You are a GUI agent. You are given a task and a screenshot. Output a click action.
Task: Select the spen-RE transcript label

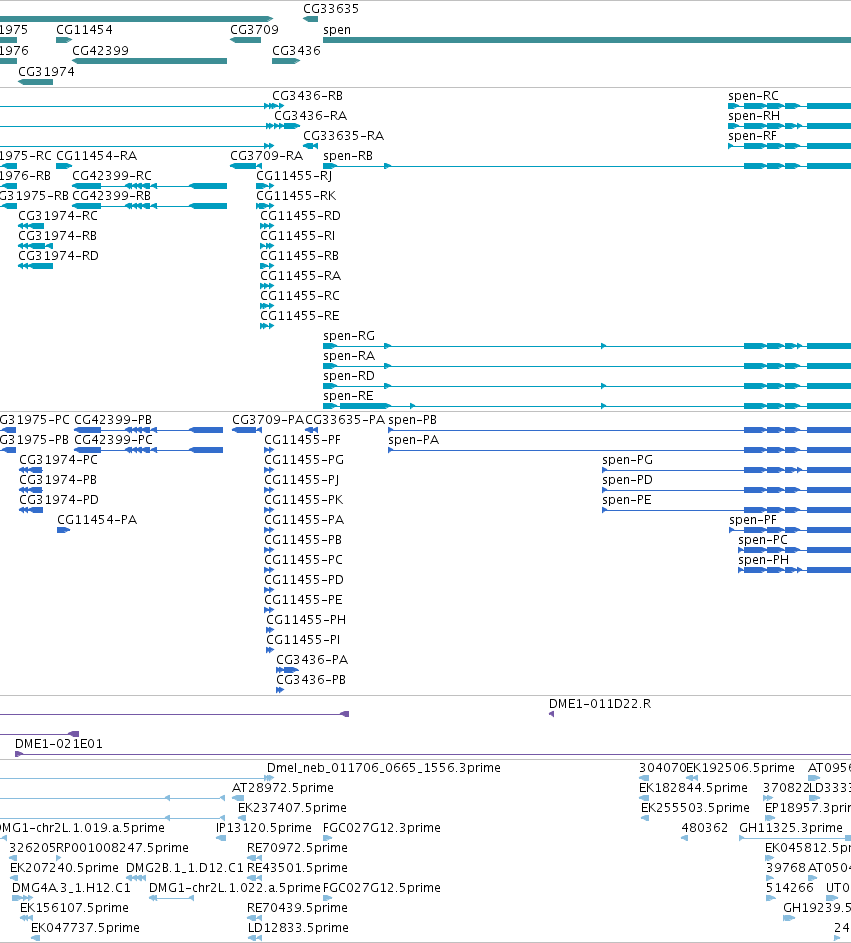tap(348, 396)
